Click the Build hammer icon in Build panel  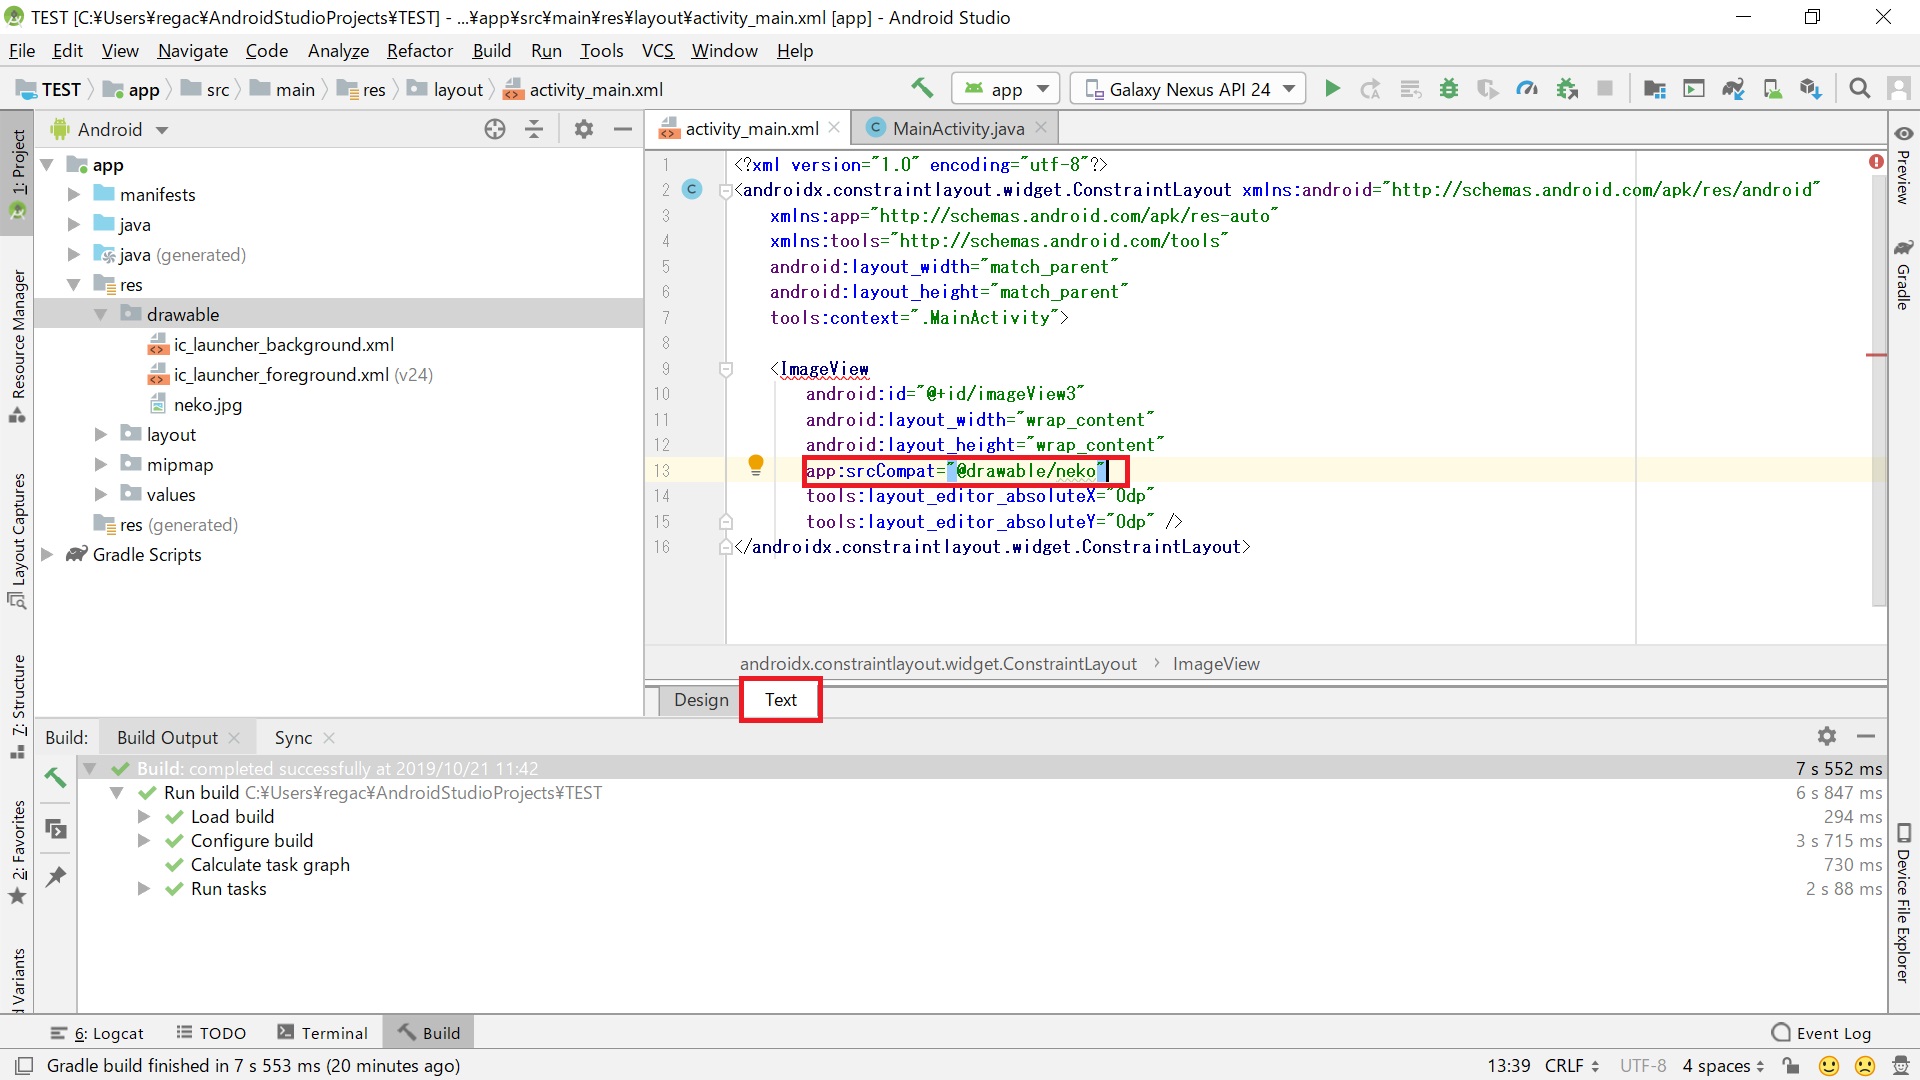pyautogui.click(x=55, y=777)
